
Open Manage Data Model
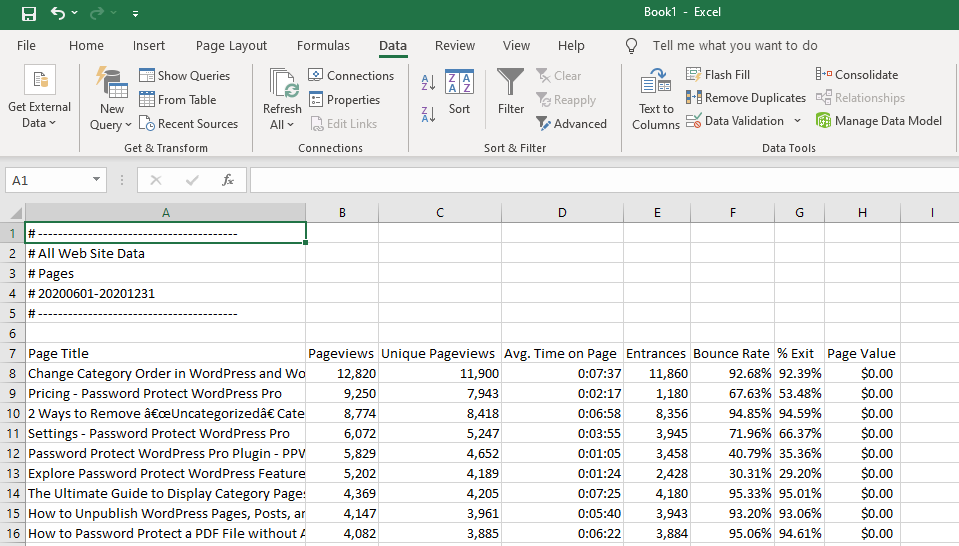coord(879,121)
